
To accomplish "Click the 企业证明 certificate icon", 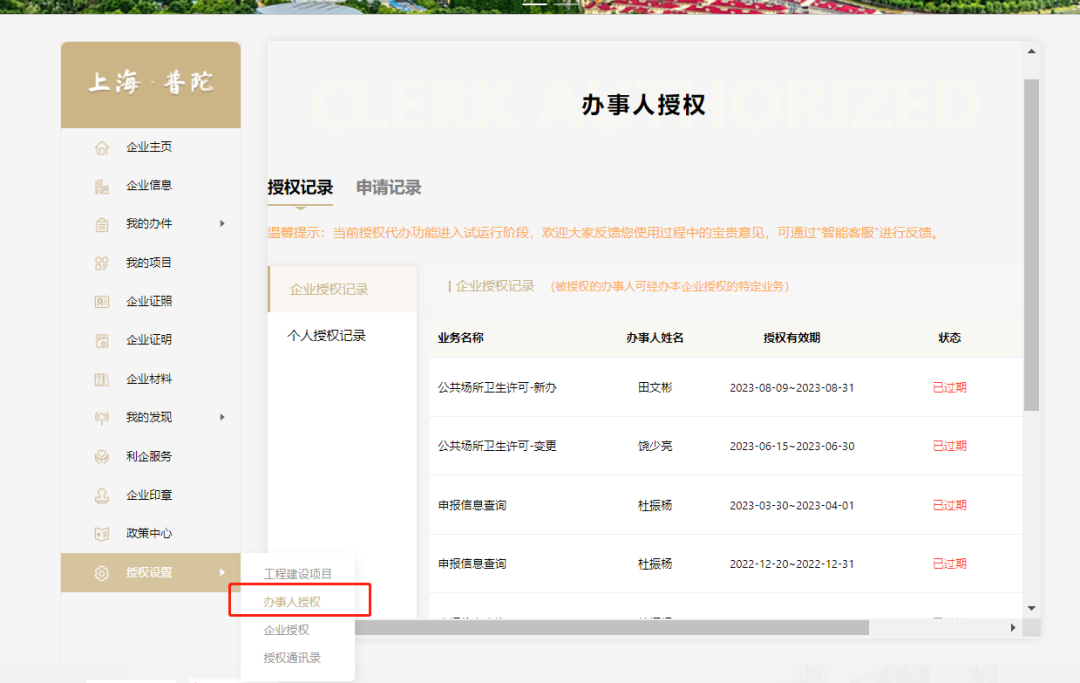I will (101, 339).
